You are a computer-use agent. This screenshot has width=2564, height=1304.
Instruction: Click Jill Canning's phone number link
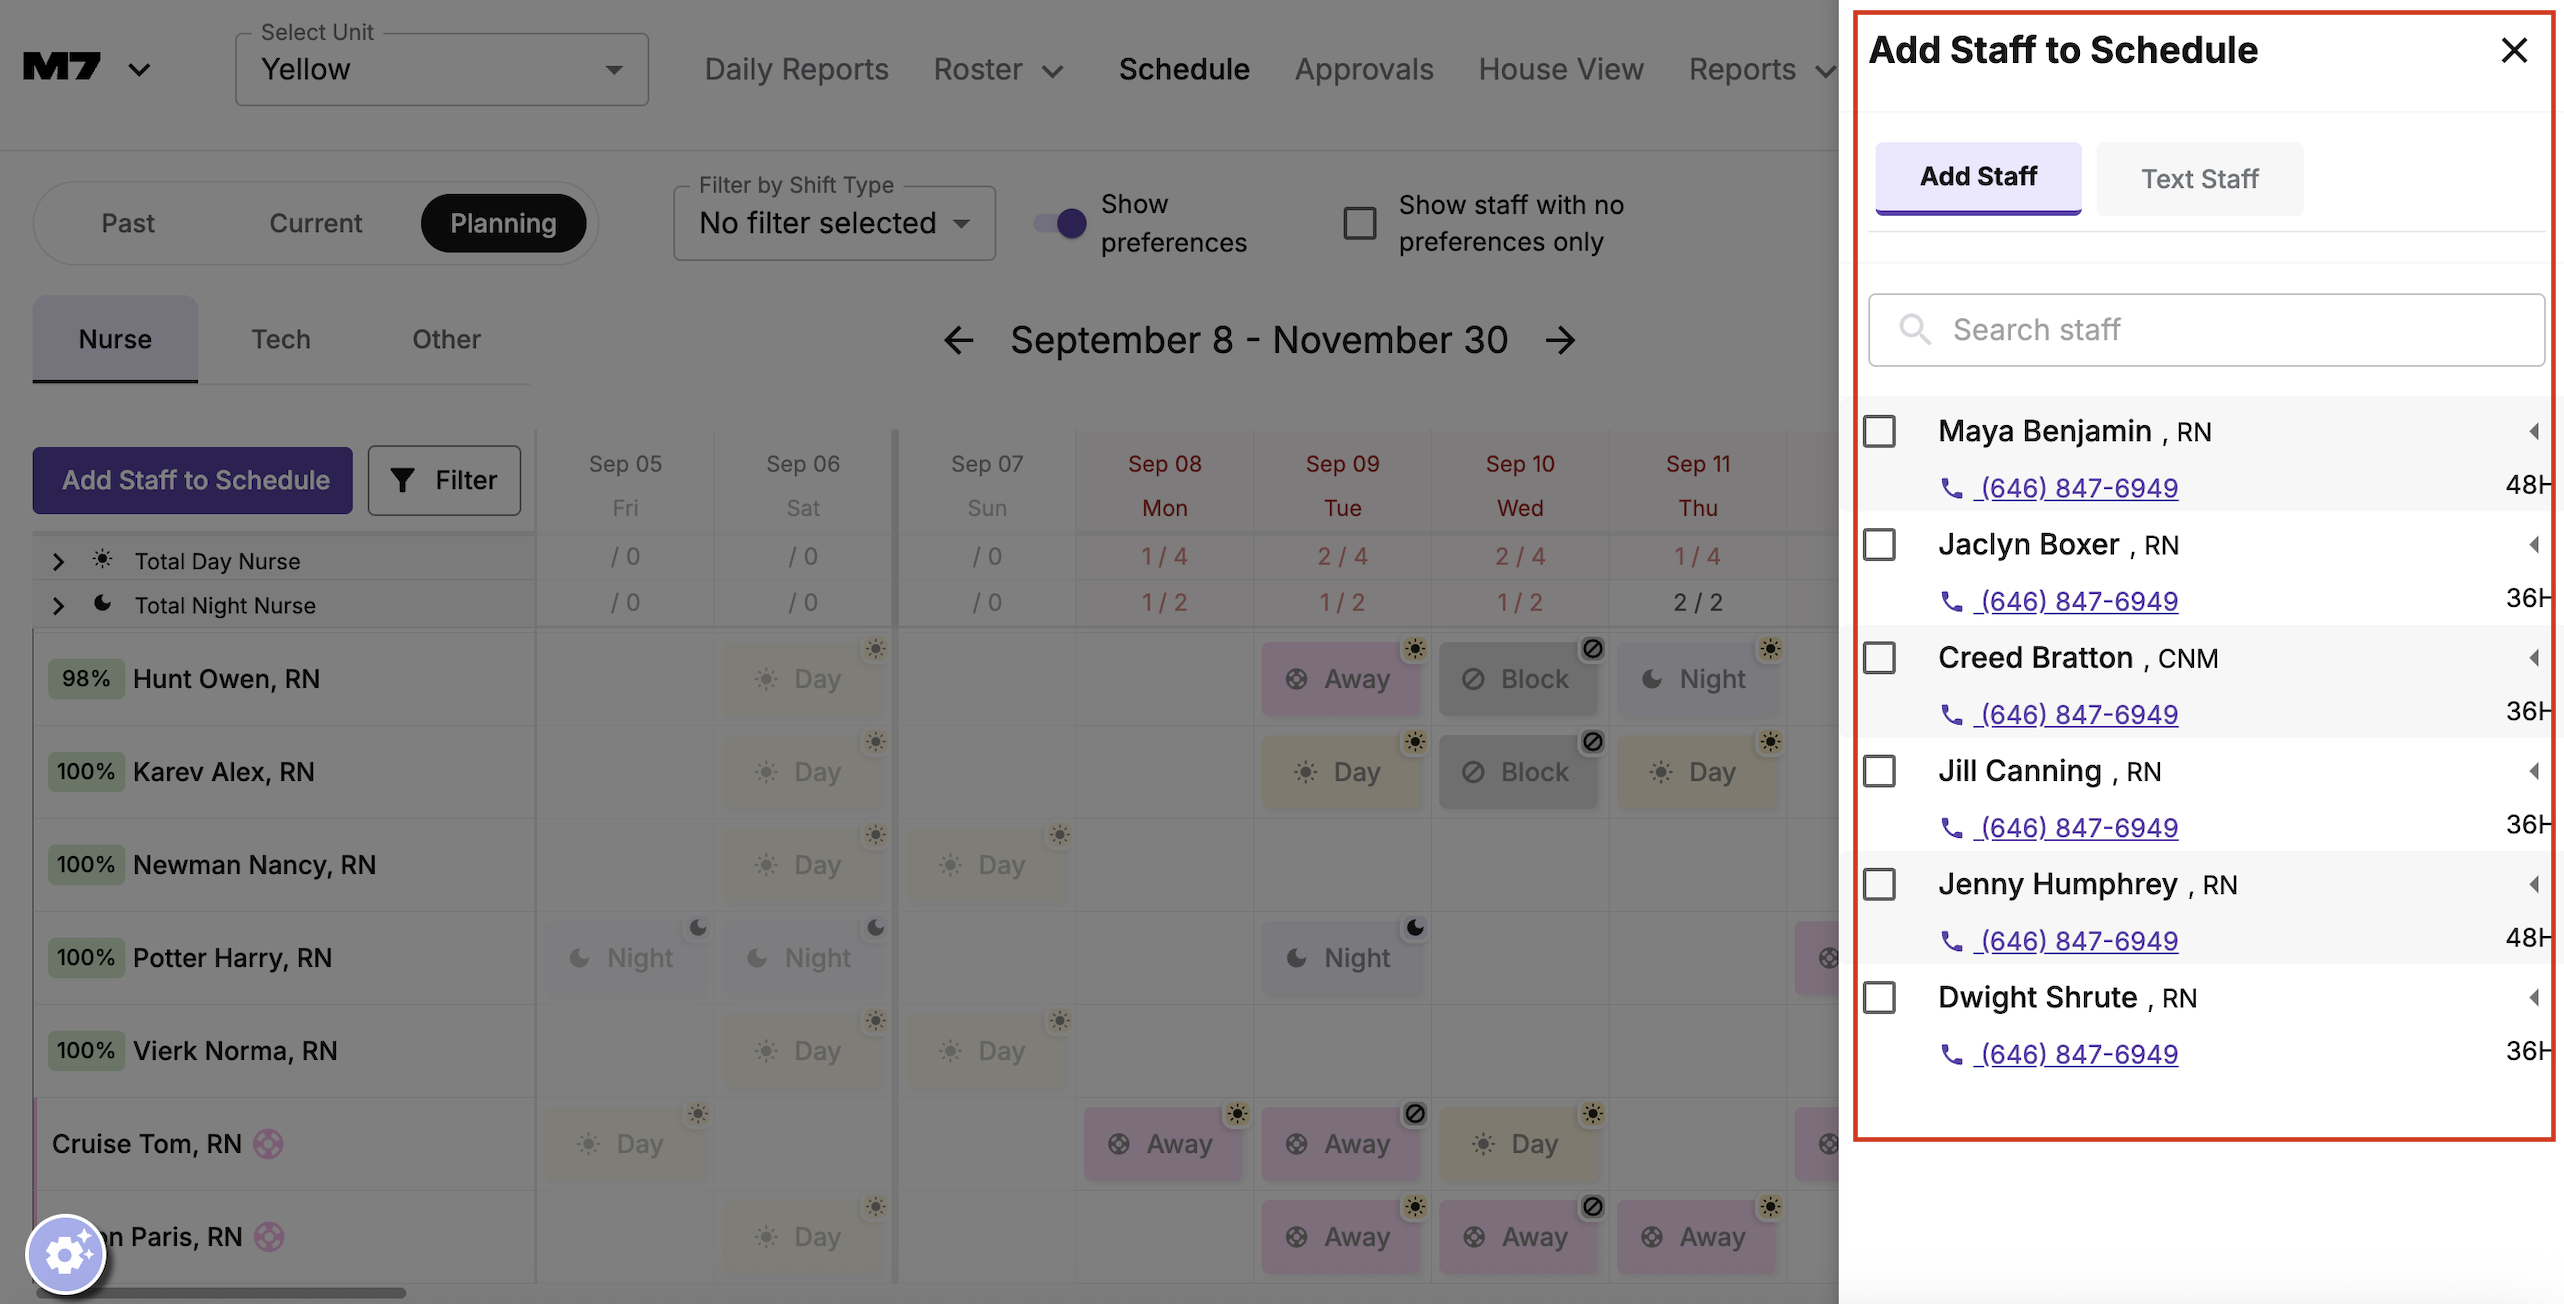tap(2078, 828)
